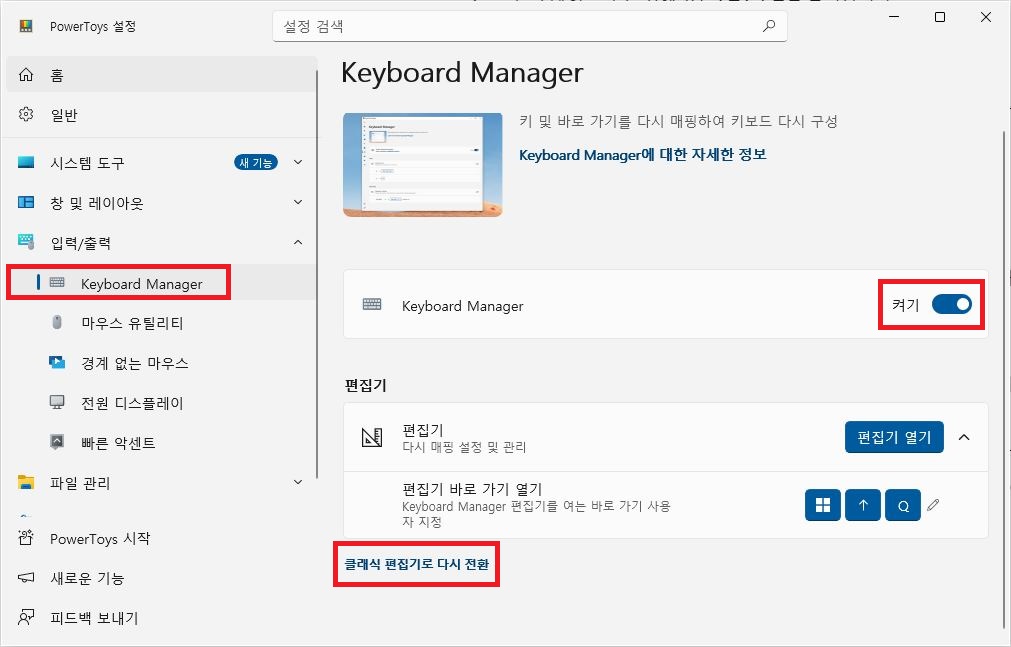
Task: Open Keyboard Manager에 대한 자세한 정보 link
Action: click(642, 155)
